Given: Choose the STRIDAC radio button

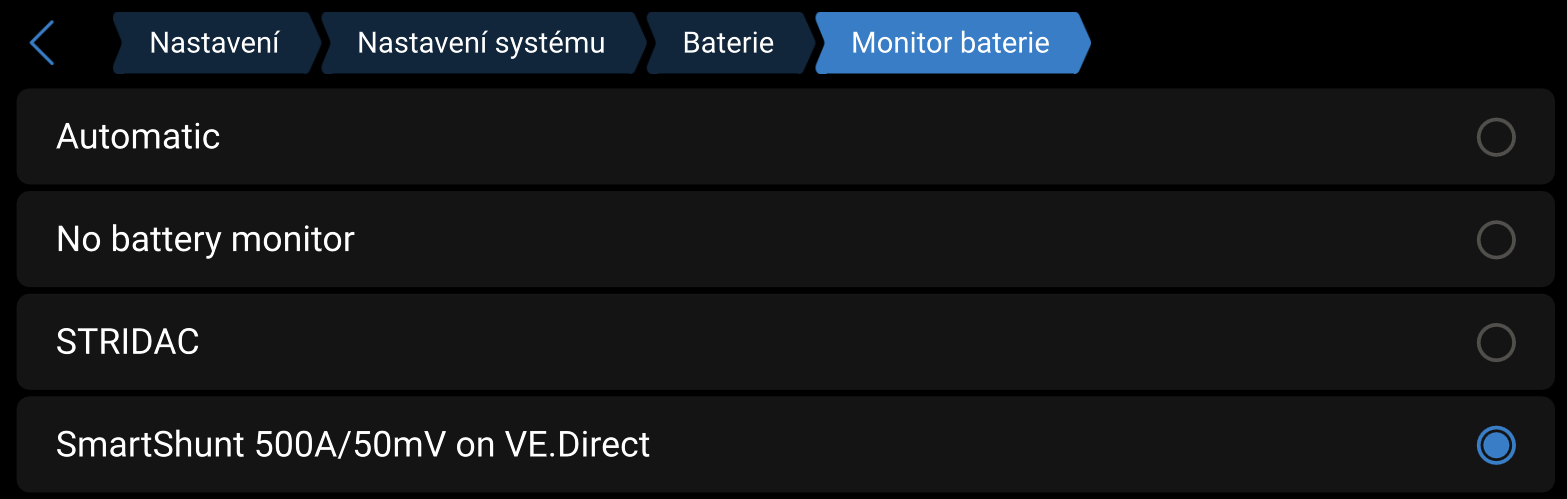Looking at the screenshot, I should (x=1495, y=342).
